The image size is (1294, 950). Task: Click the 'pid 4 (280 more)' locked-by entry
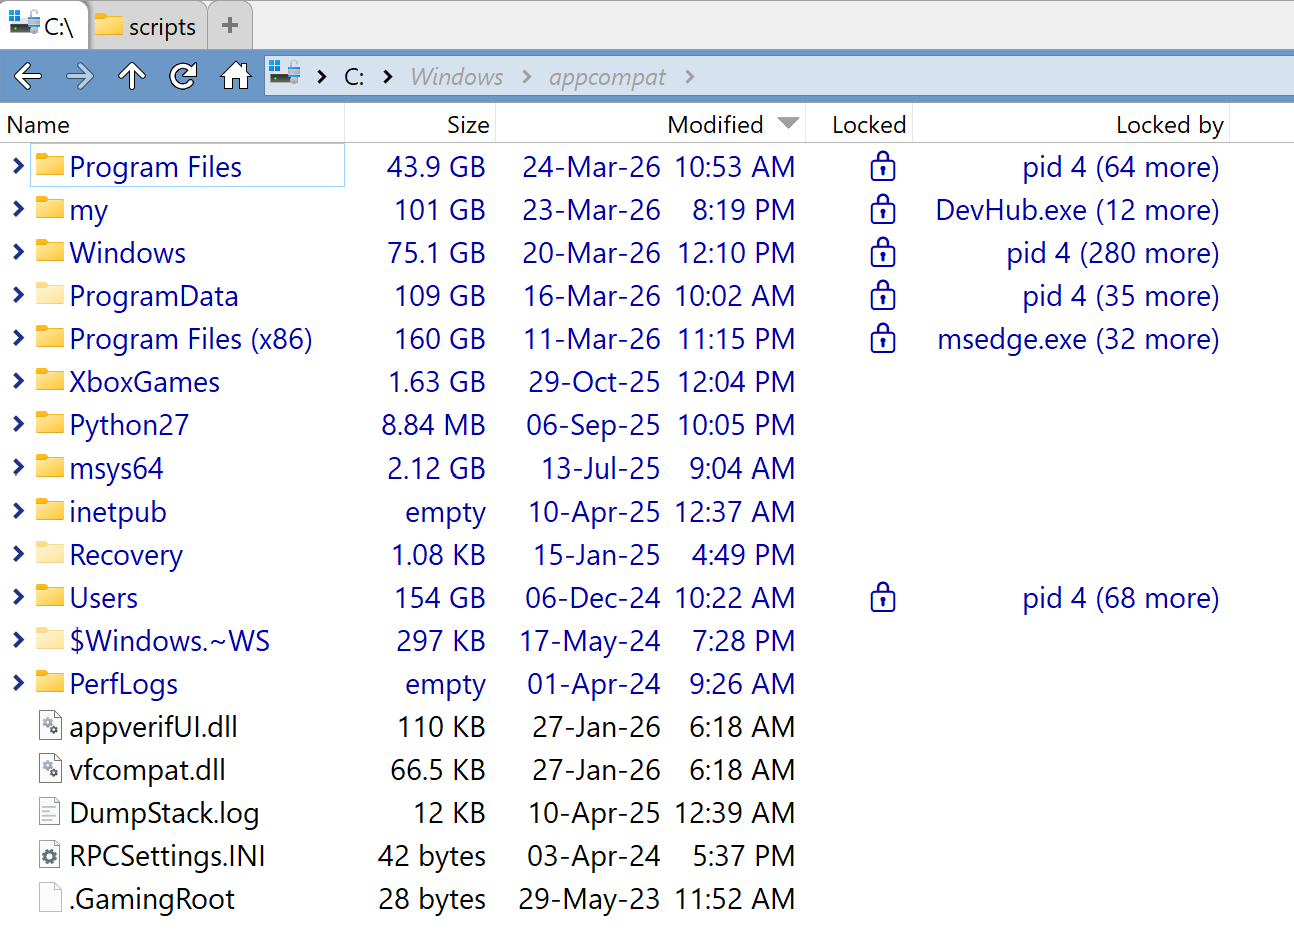[1113, 253]
